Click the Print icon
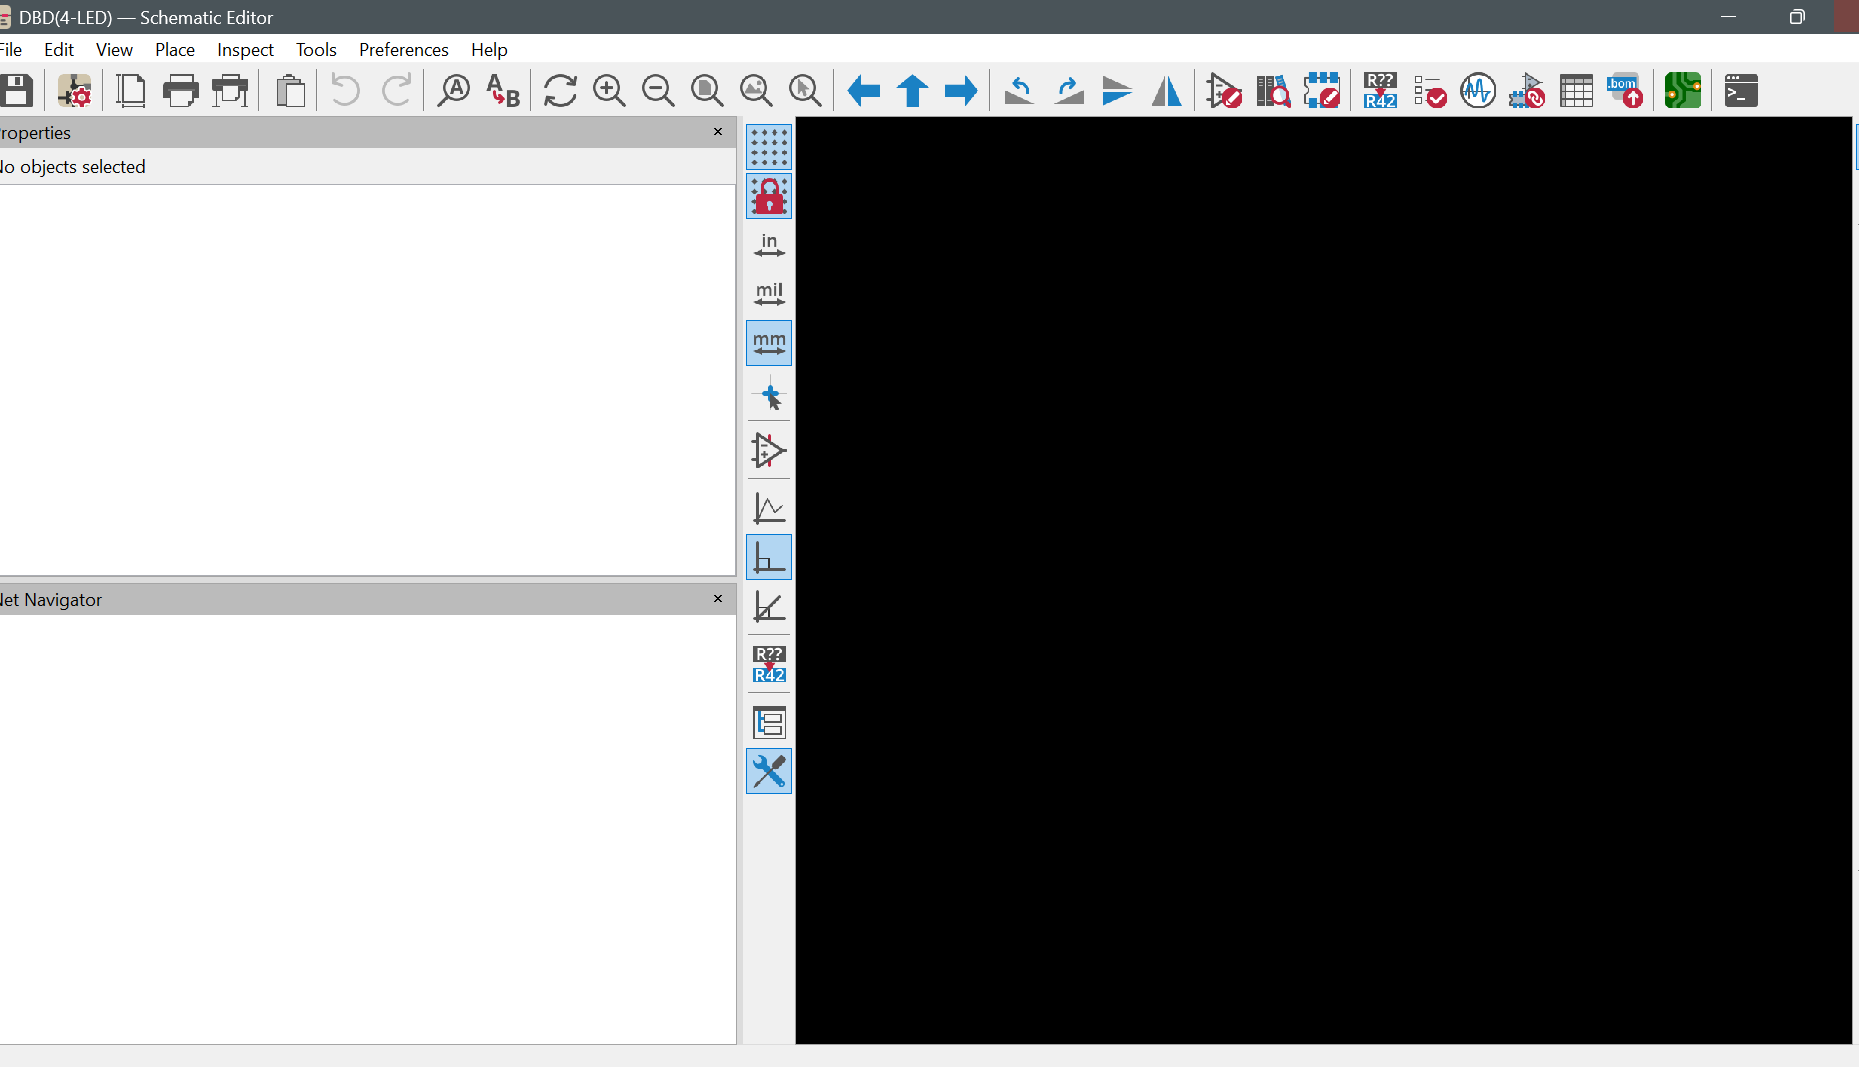Screen dimensions: 1859x1067 (x=181, y=91)
